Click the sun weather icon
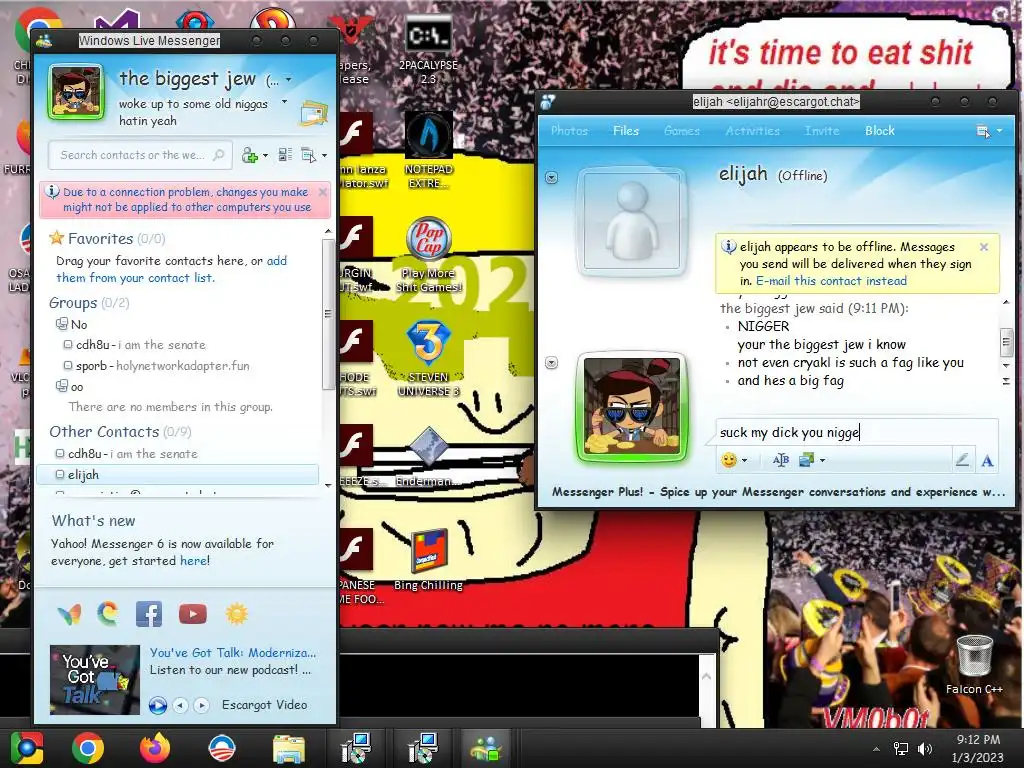 point(236,614)
